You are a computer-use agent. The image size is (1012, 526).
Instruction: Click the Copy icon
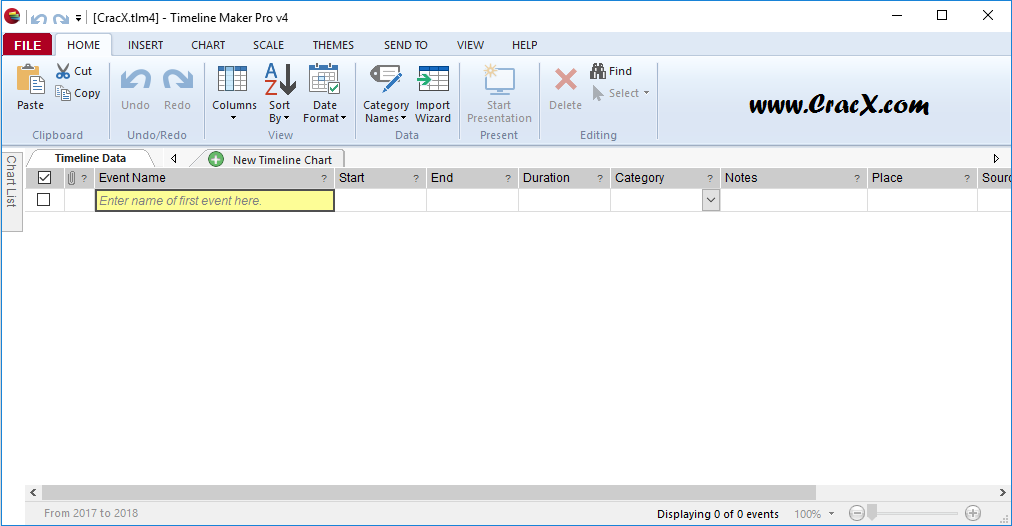[63, 93]
